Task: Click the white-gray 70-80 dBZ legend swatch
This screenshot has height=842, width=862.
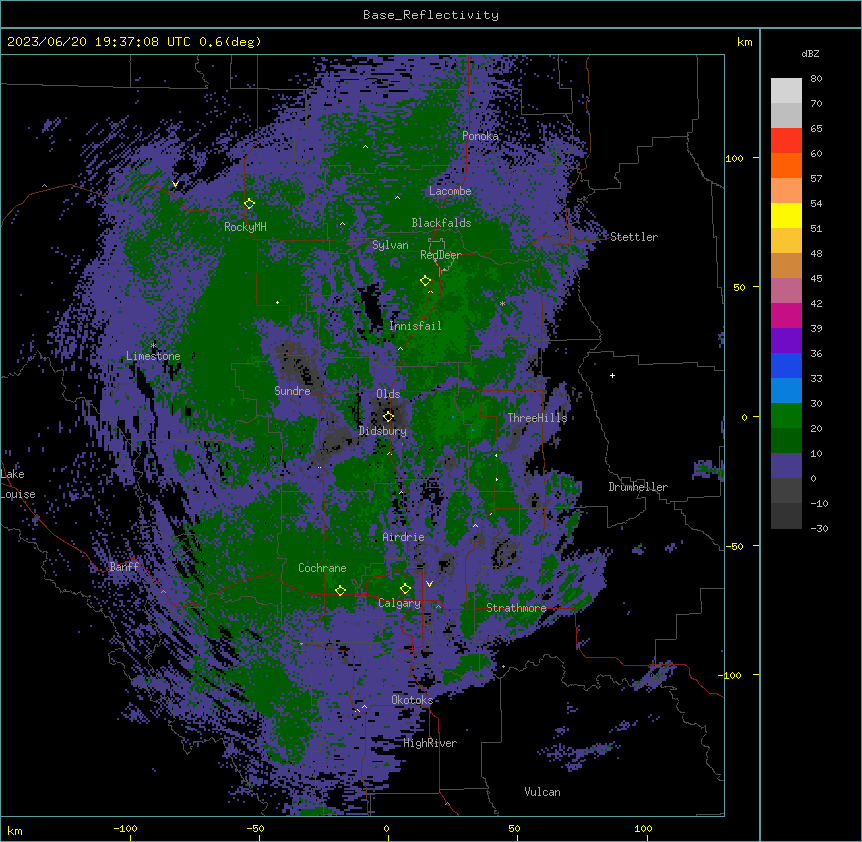Action: [x=786, y=91]
